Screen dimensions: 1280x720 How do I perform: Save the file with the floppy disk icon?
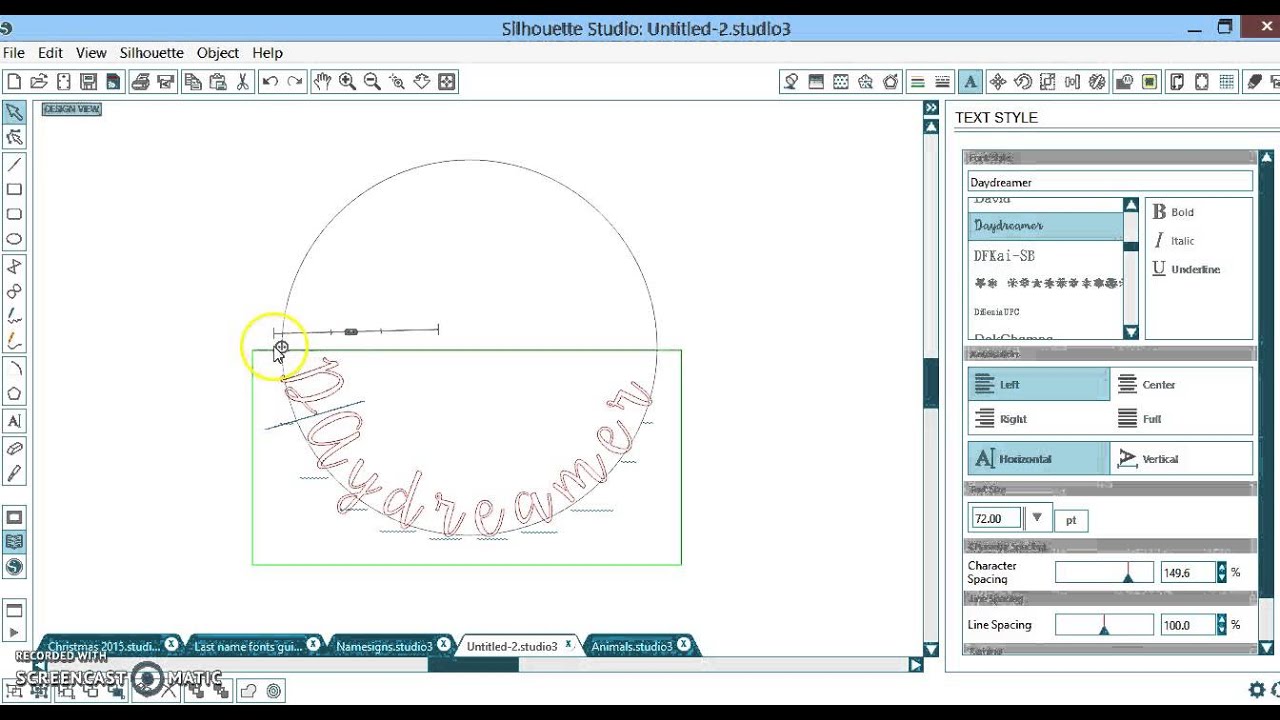(88, 82)
